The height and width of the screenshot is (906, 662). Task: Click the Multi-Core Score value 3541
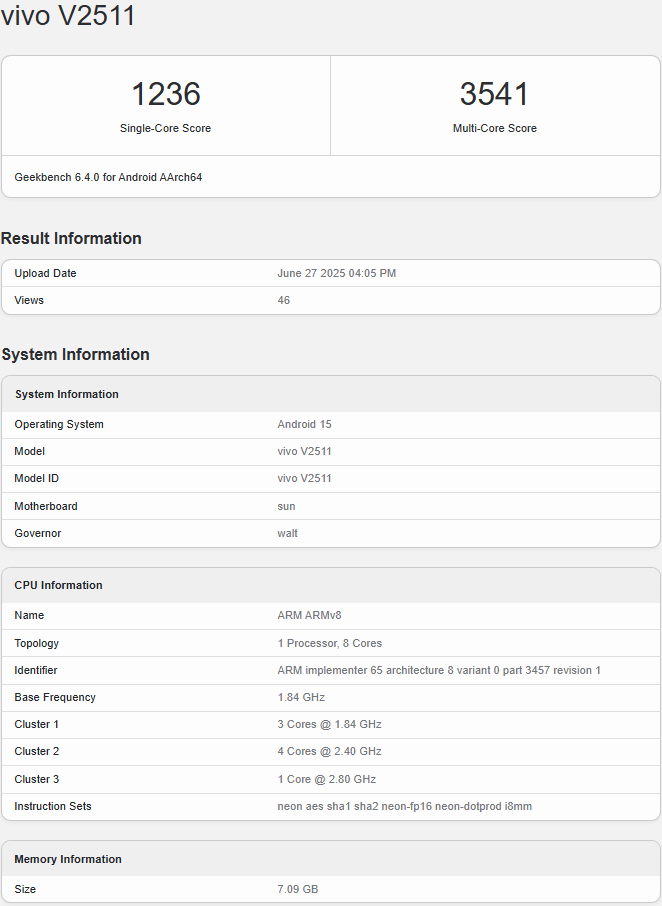click(494, 94)
